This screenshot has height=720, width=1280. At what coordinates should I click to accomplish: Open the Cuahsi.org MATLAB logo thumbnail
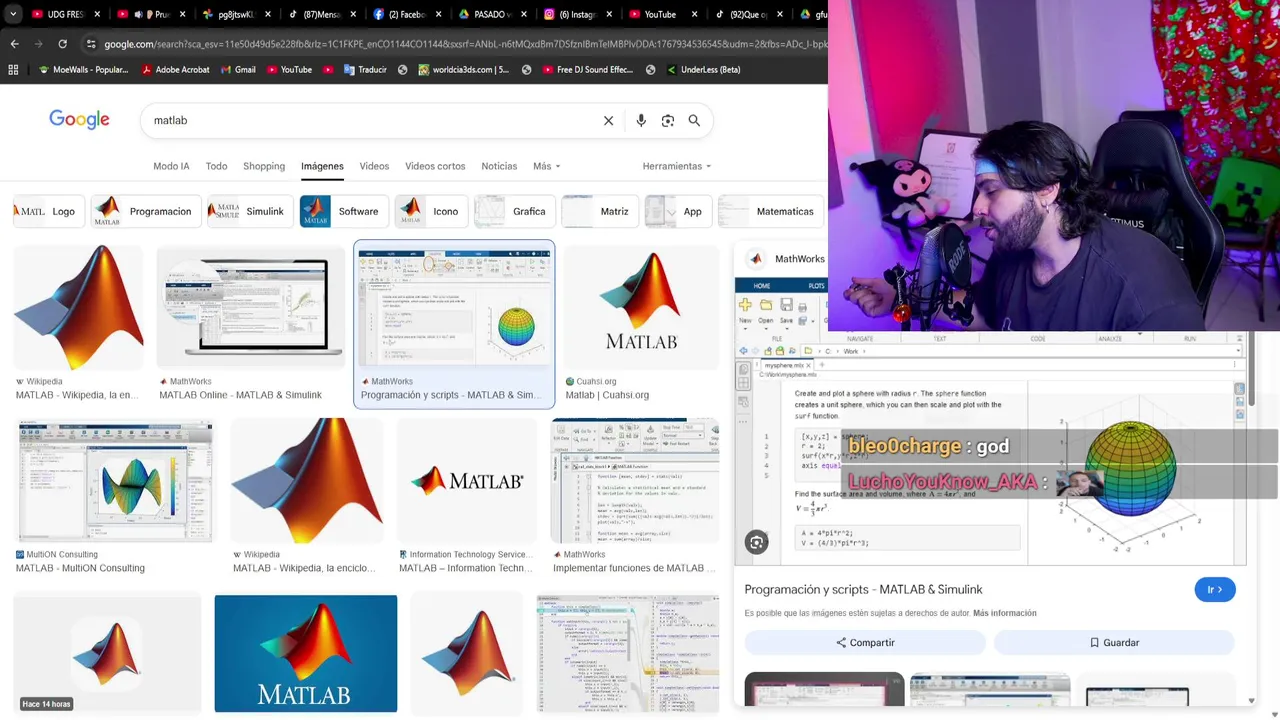click(x=641, y=308)
